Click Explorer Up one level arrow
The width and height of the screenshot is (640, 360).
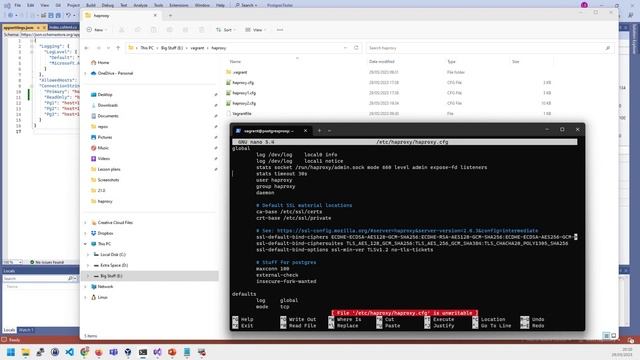[x=118, y=48]
